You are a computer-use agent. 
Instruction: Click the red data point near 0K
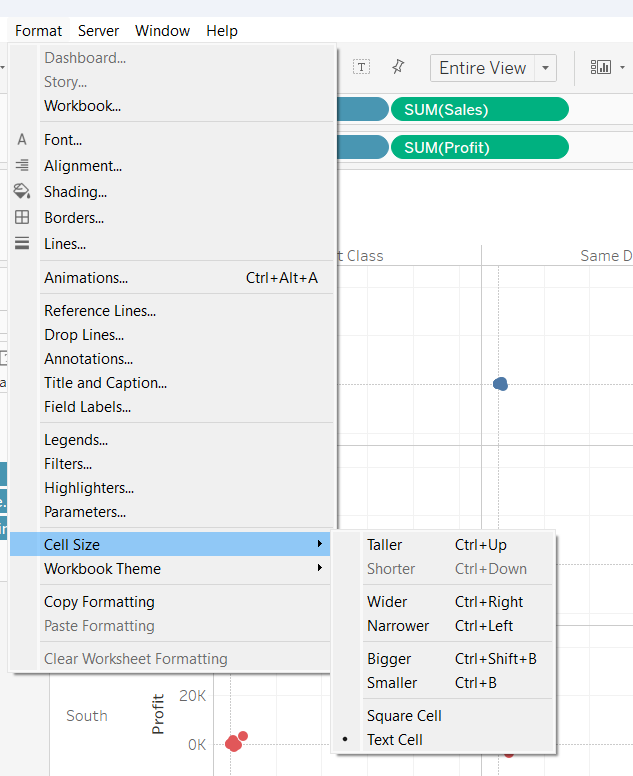pos(234,742)
